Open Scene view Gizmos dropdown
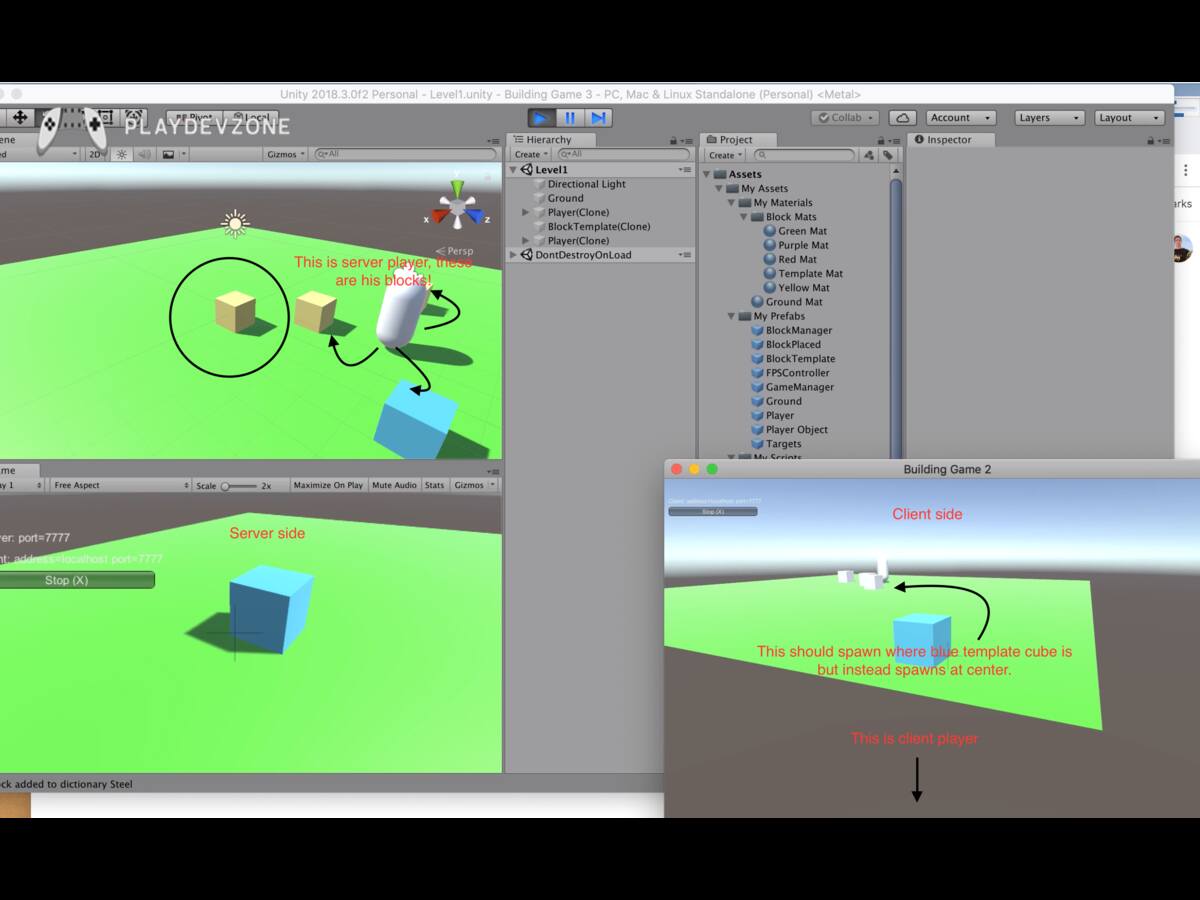The image size is (1200, 900). (285, 154)
